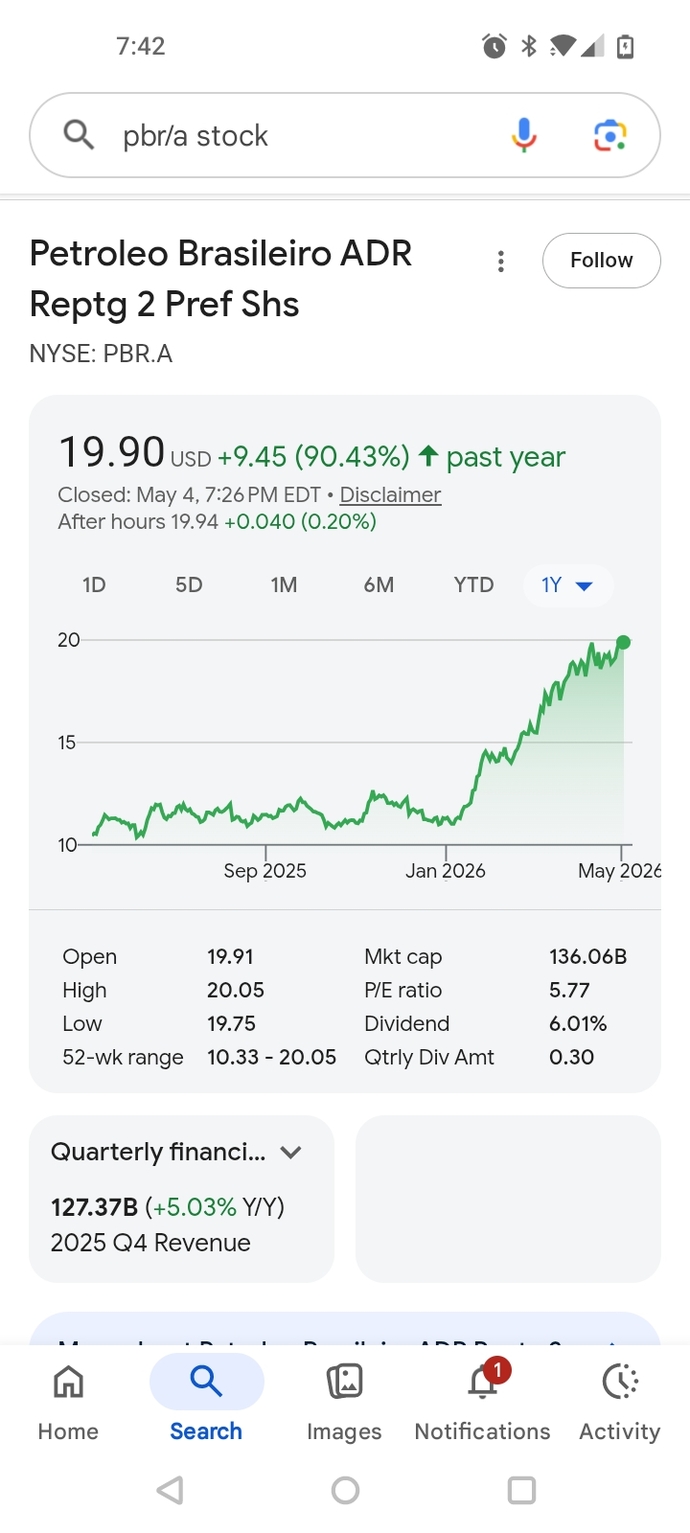Viewport: 690px width, 1533px height.
Task: Select the 5D chart range
Action: [189, 585]
